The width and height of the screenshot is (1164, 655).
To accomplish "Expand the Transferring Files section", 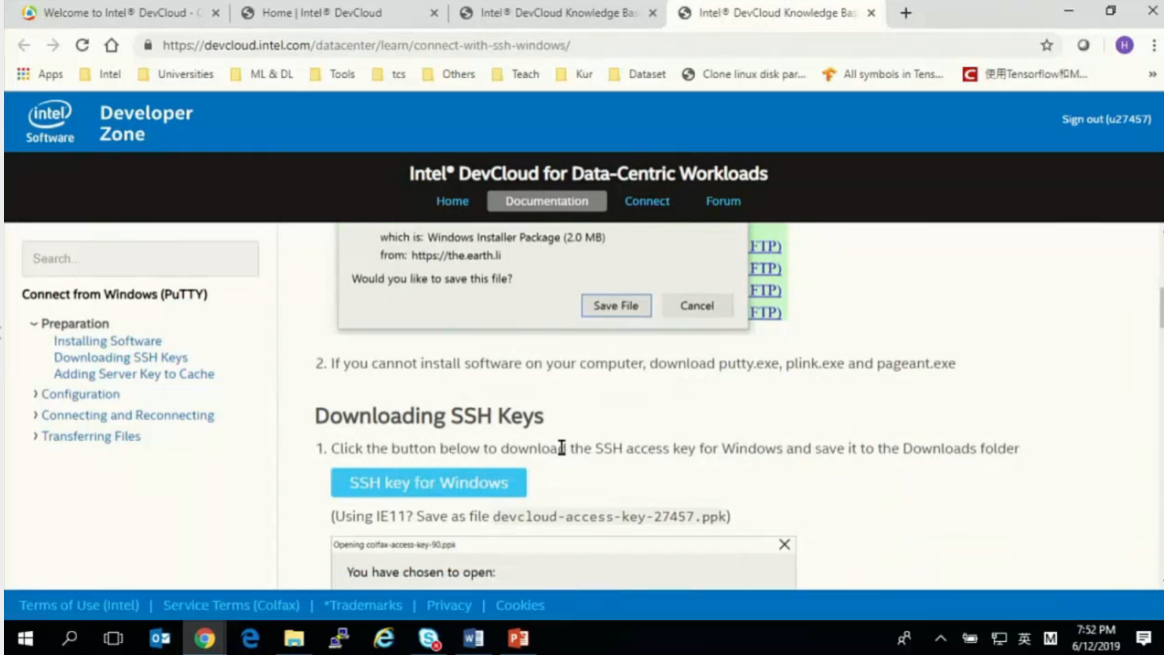I will [x=35, y=436].
